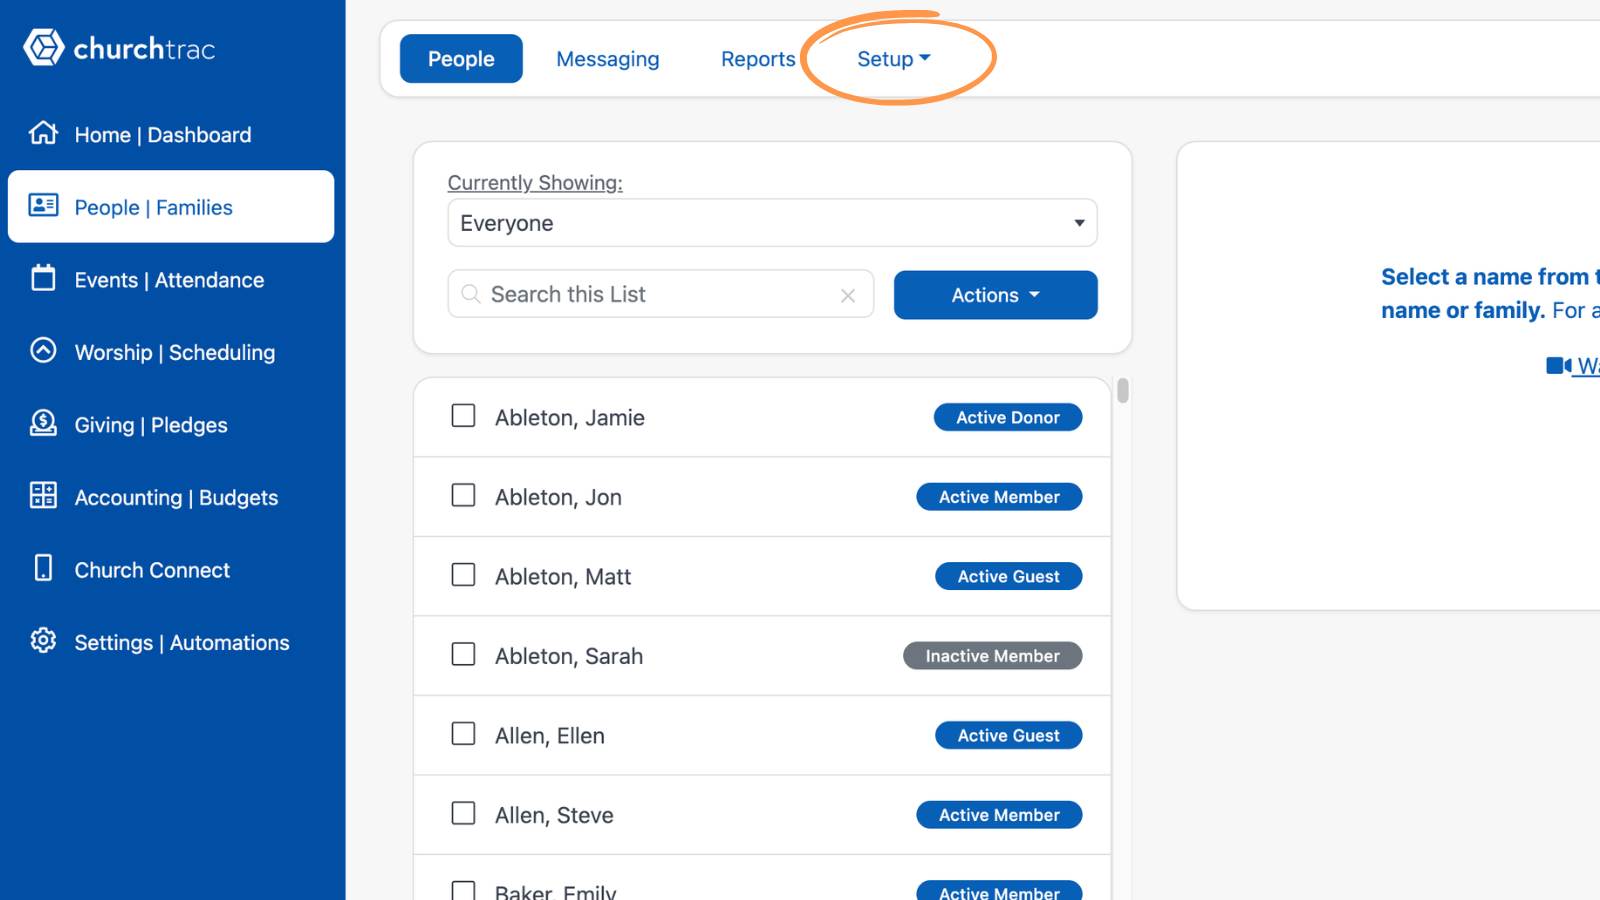Click the Settings gear icon
Image resolution: width=1600 pixels, height=900 pixels.
[x=43, y=640]
